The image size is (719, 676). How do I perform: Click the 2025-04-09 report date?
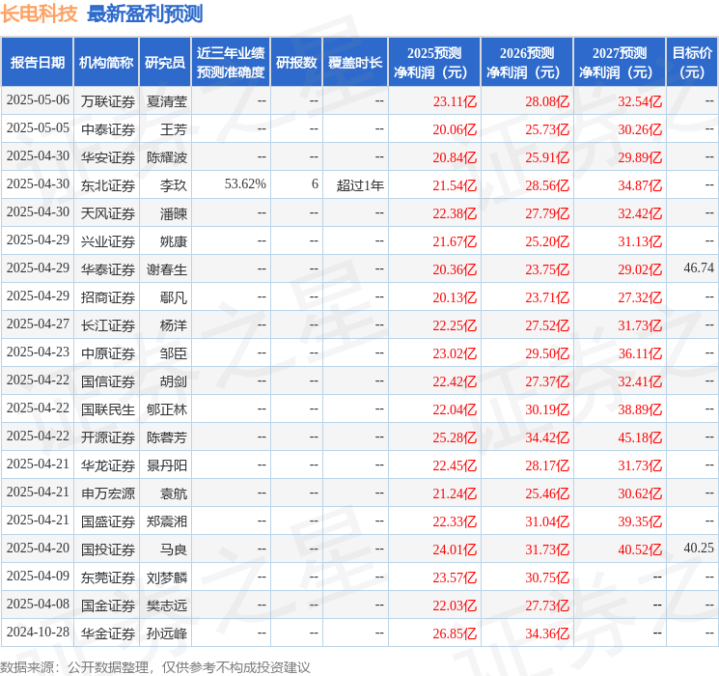pos(38,576)
